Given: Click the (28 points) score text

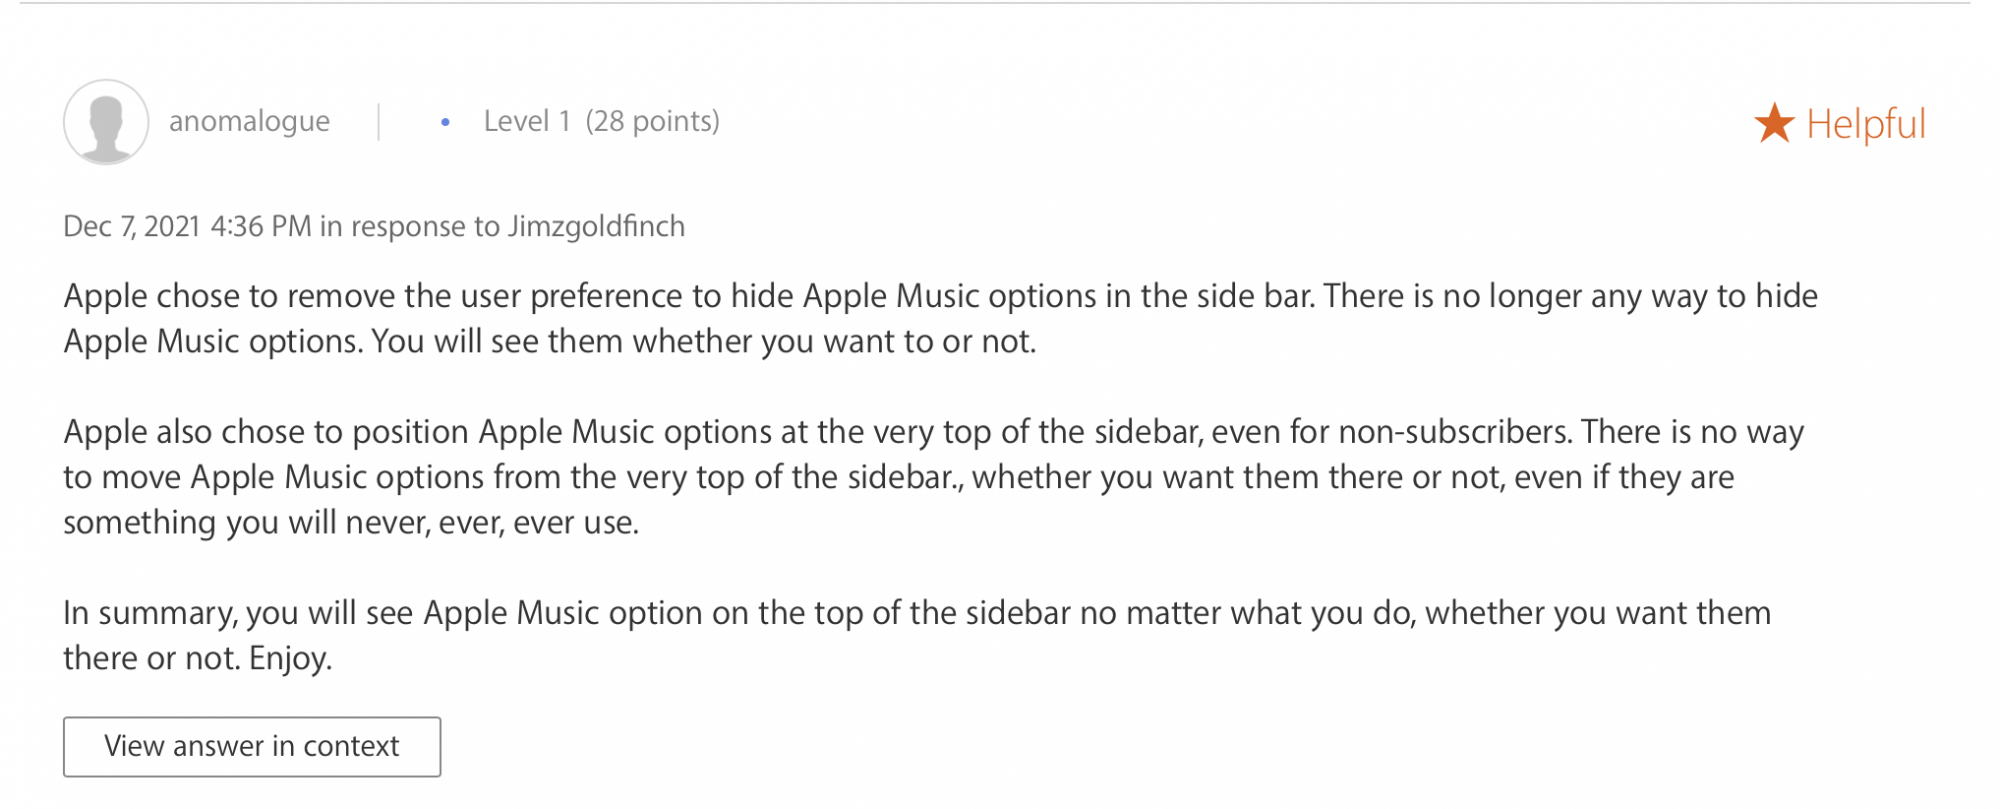Looking at the screenshot, I should point(652,121).
